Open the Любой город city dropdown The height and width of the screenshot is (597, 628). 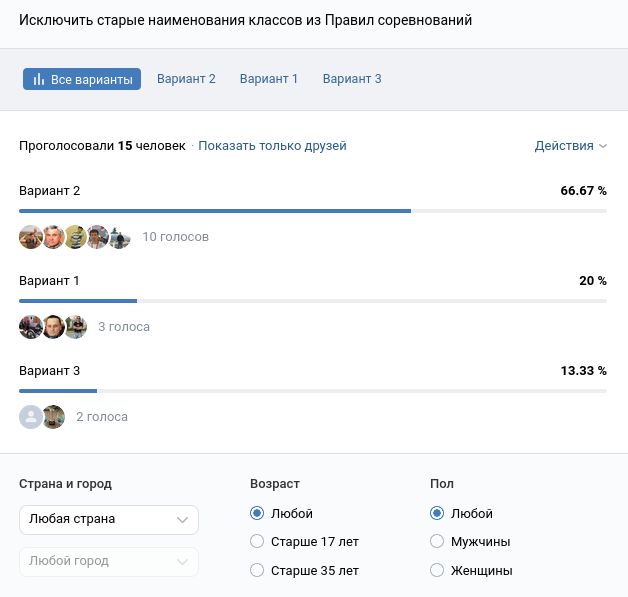pyautogui.click(x=108, y=562)
